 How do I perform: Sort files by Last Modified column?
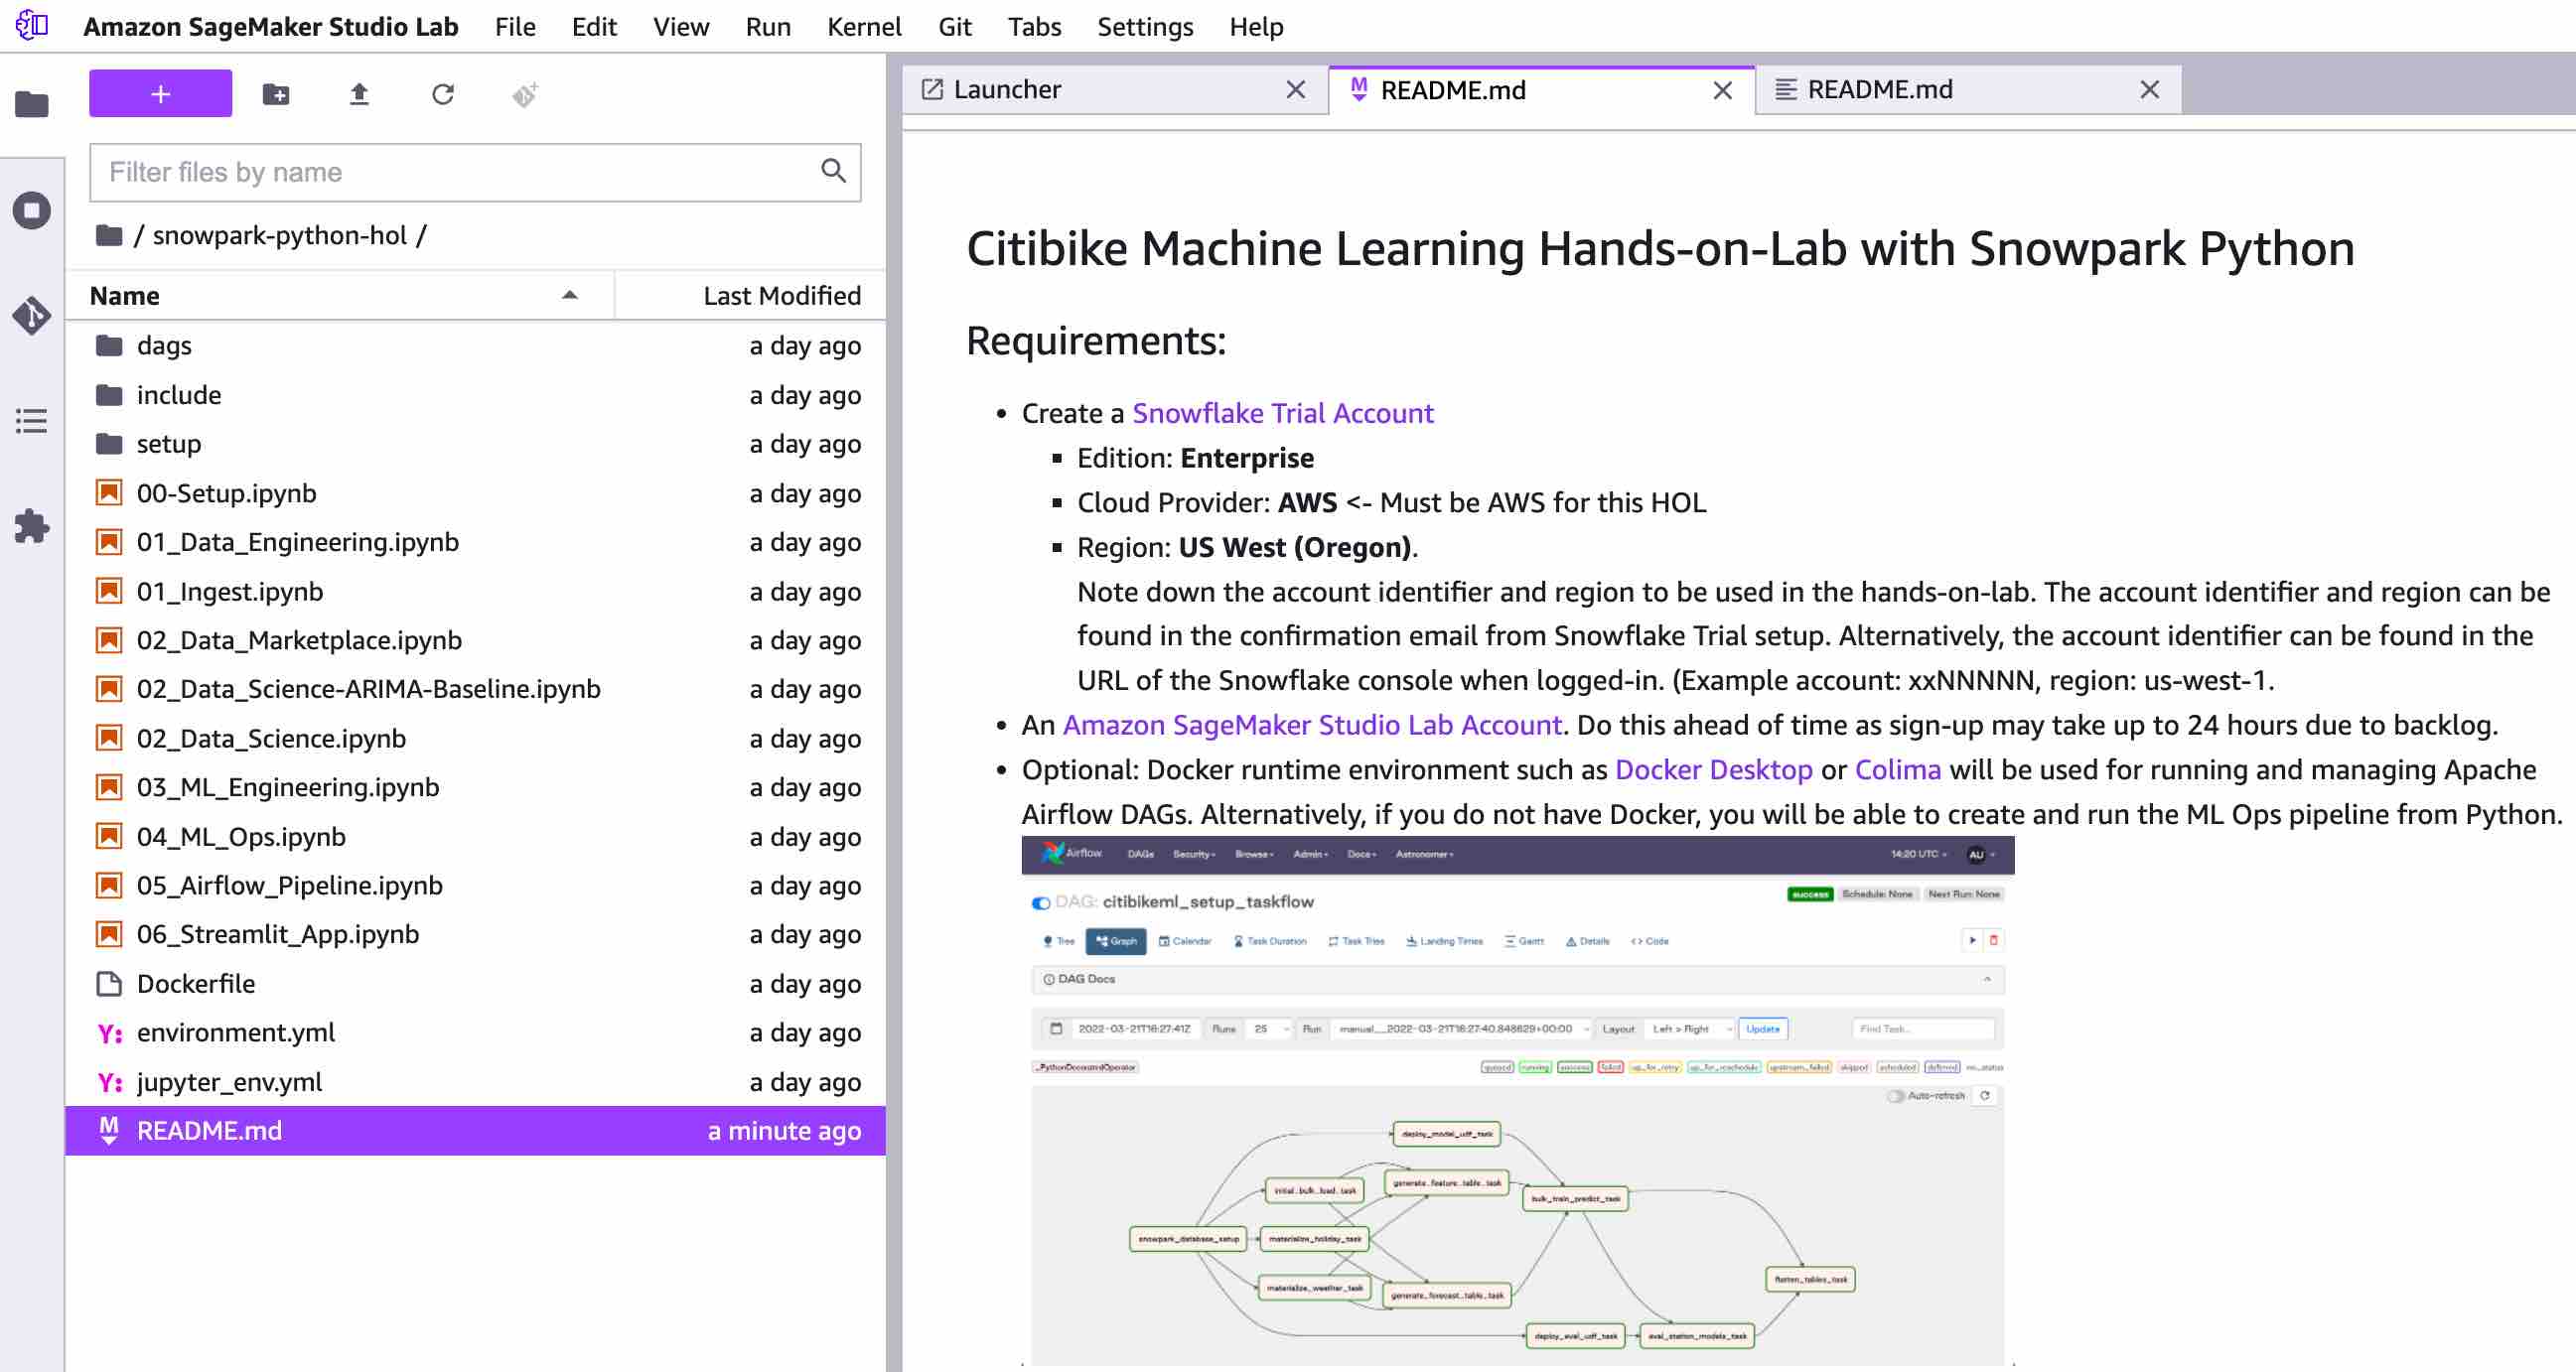point(780,296)
